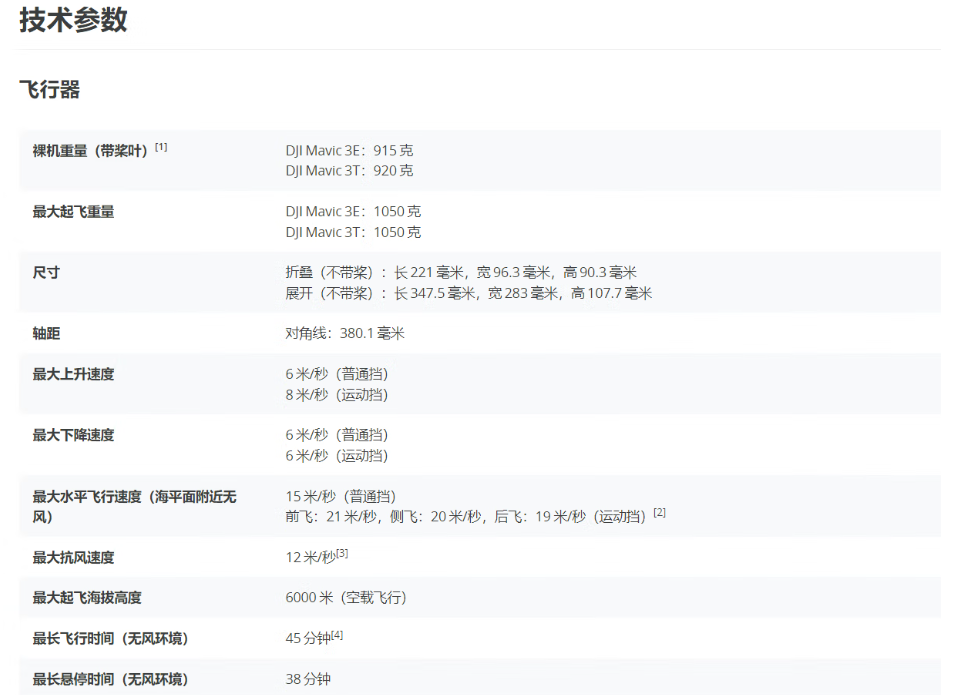This screenshot has width=955, height=695.
Task: Select the 尺寸 row label
Action: 46,273
